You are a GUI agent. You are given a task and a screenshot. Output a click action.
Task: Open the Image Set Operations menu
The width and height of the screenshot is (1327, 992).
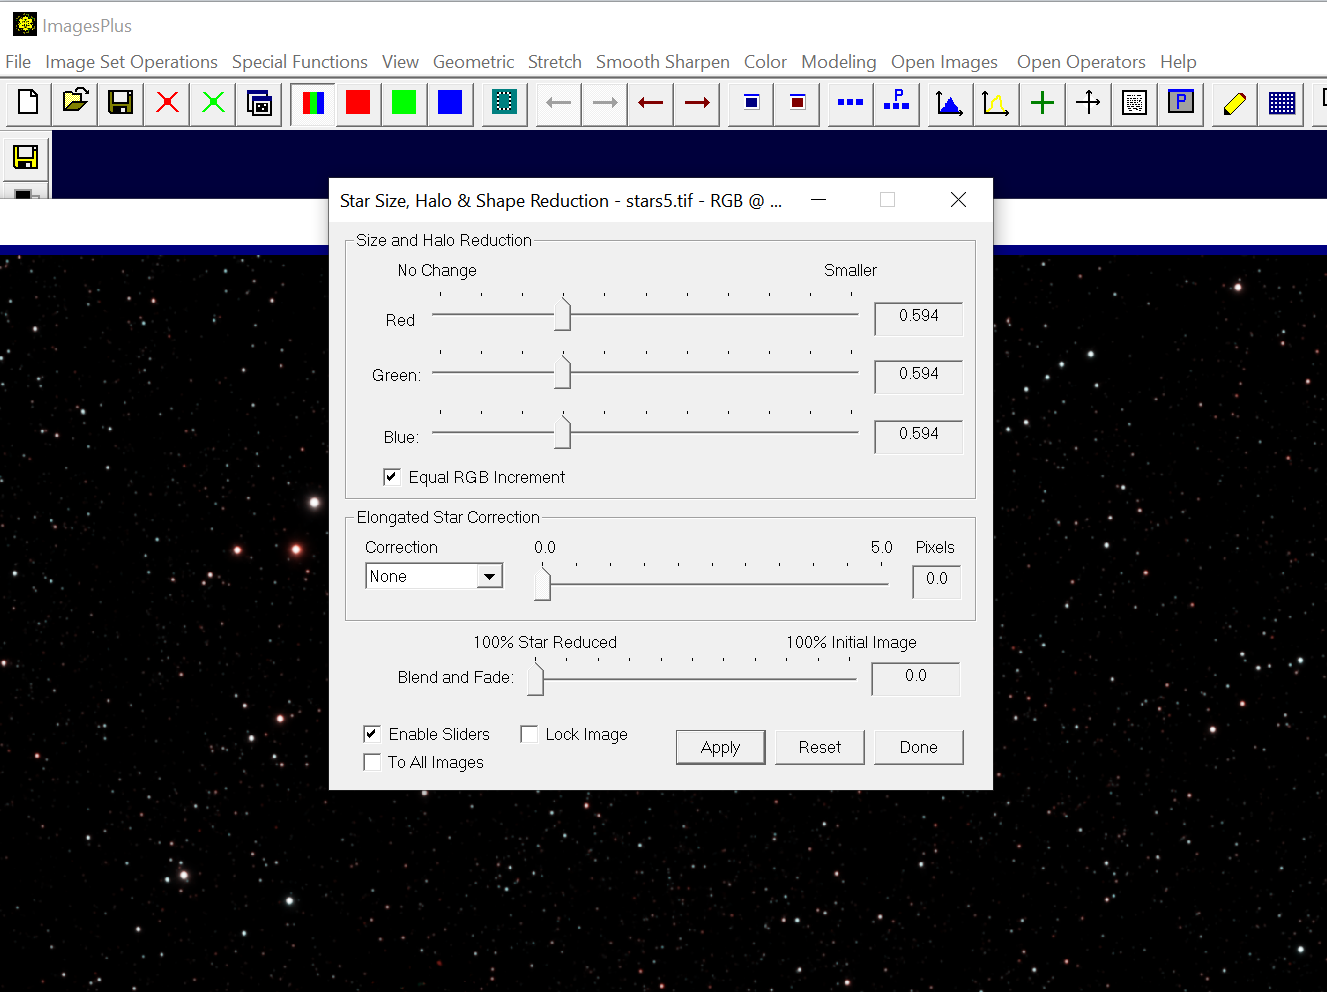click(131, 62)
